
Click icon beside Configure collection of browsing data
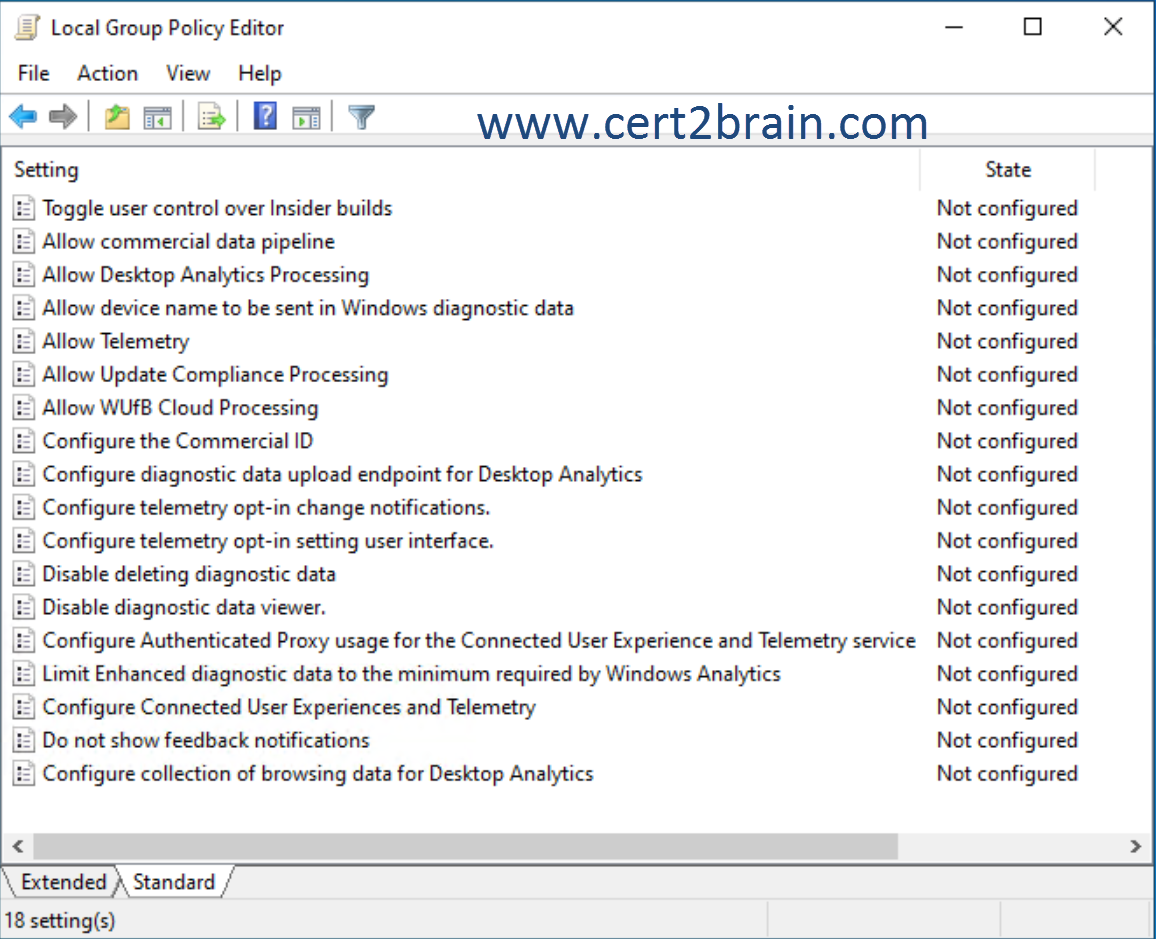24,773
